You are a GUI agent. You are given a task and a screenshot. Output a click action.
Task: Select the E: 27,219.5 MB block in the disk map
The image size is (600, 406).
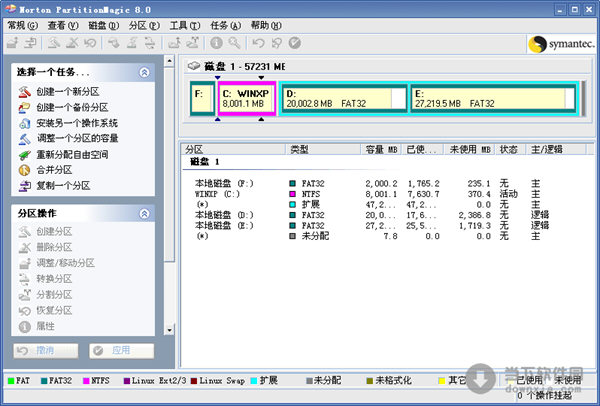pyautogui.click(x=493, y=98)
